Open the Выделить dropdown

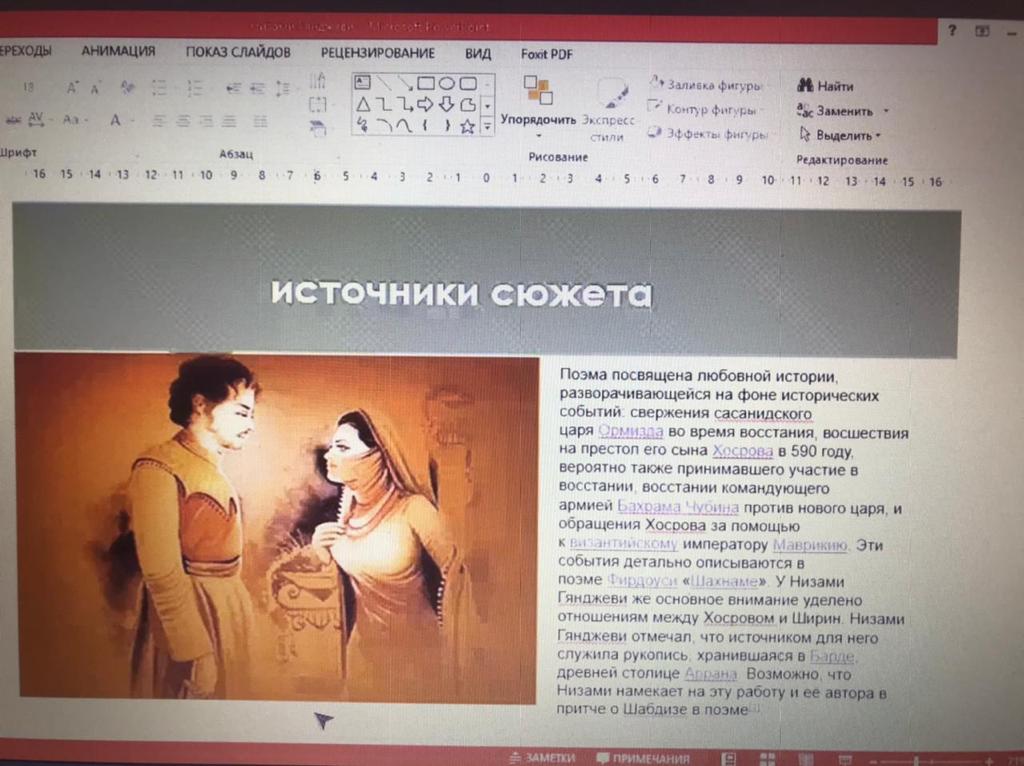[x=840, y=135]
